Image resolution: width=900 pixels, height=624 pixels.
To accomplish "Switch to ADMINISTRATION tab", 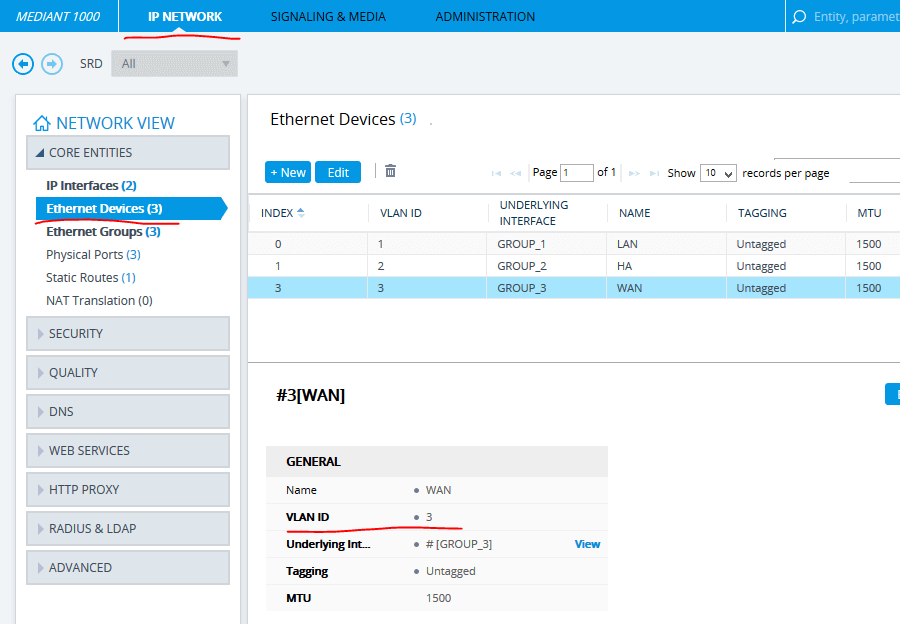I will pos(485,17).
